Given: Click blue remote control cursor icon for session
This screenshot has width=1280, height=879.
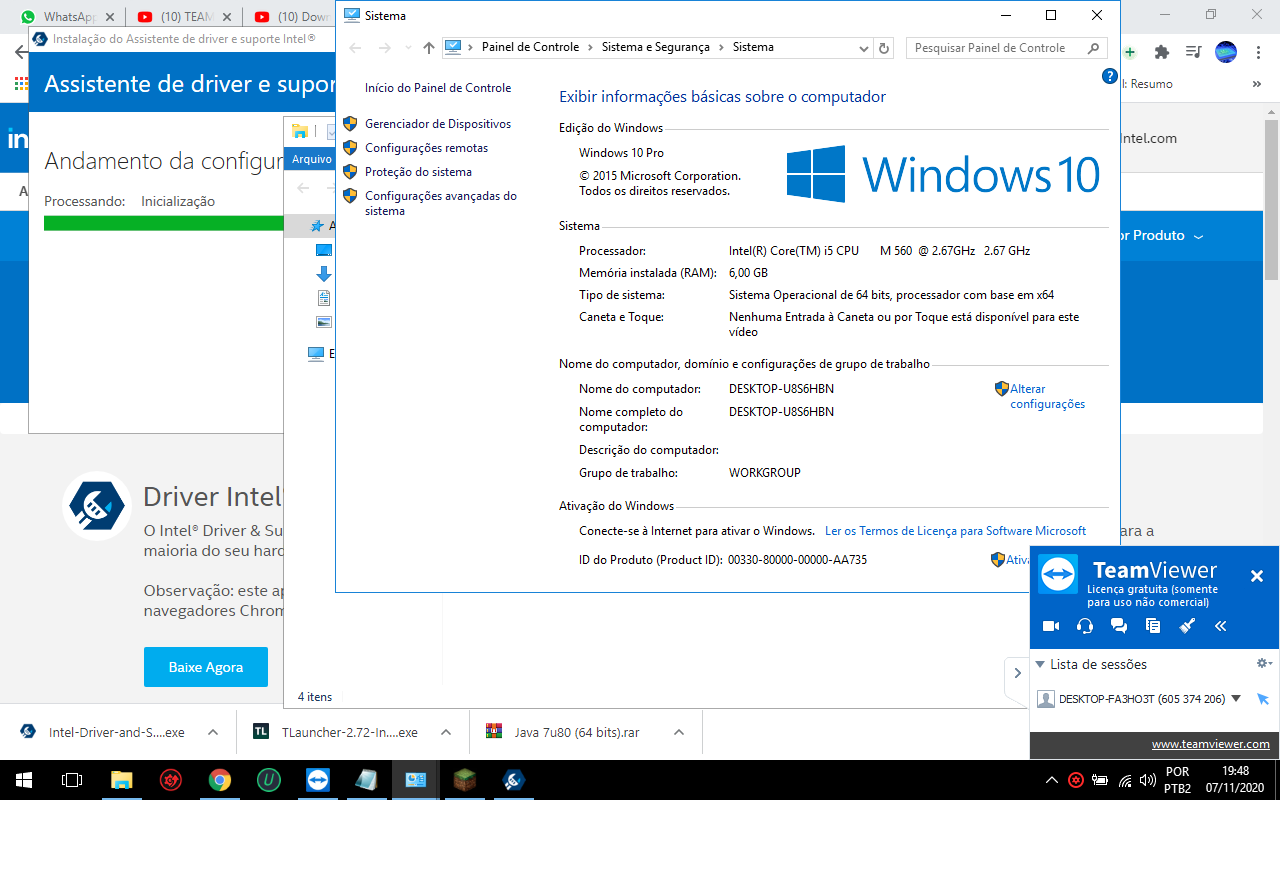Looking at the screenshot, I should pyautogui.click(x=1262, y=699).
